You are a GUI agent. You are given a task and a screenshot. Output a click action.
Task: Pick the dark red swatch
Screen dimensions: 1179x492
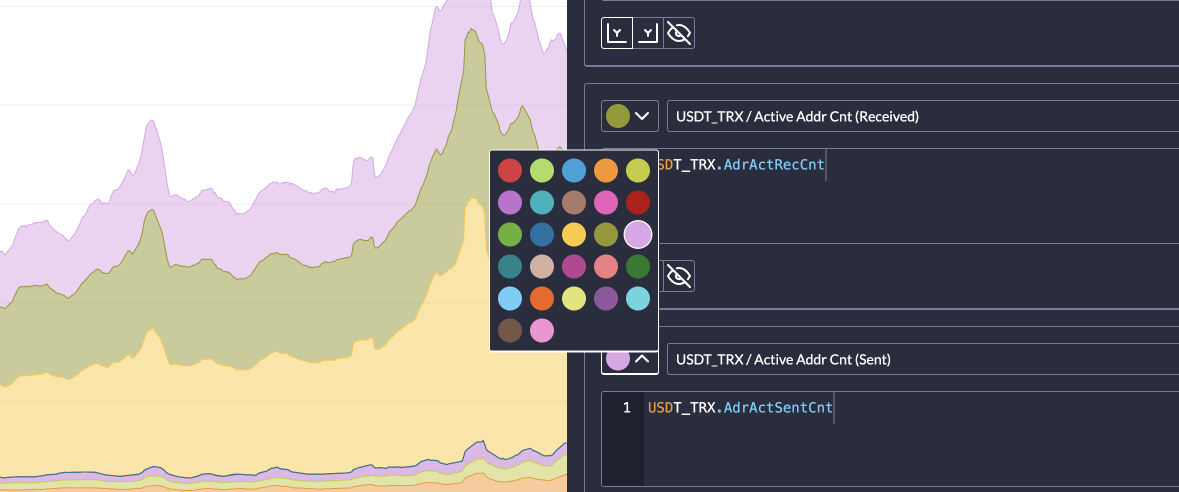[x=638, y=202]
